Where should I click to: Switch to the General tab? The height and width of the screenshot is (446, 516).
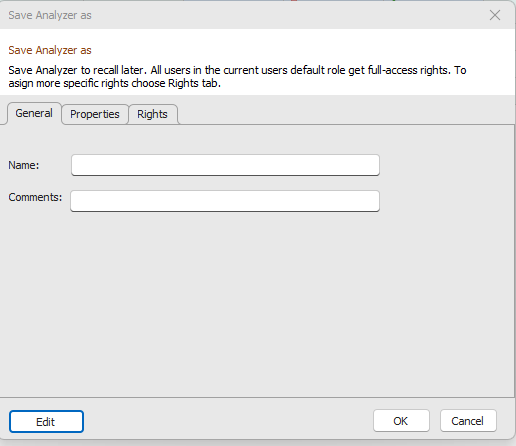(x=34, y=113)
